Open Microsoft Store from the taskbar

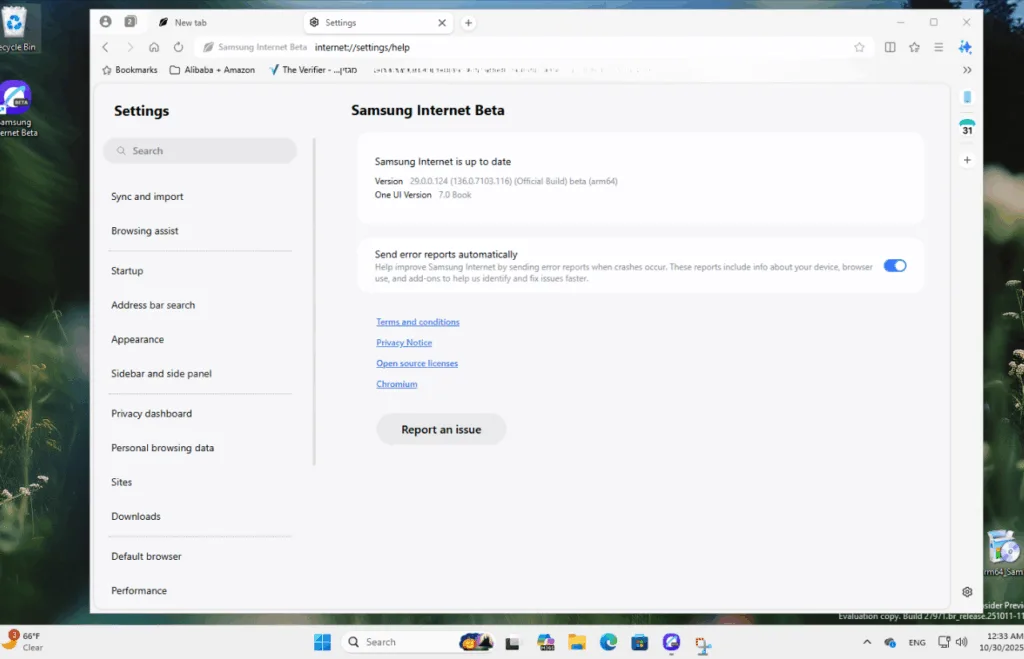tap(639, 642)
